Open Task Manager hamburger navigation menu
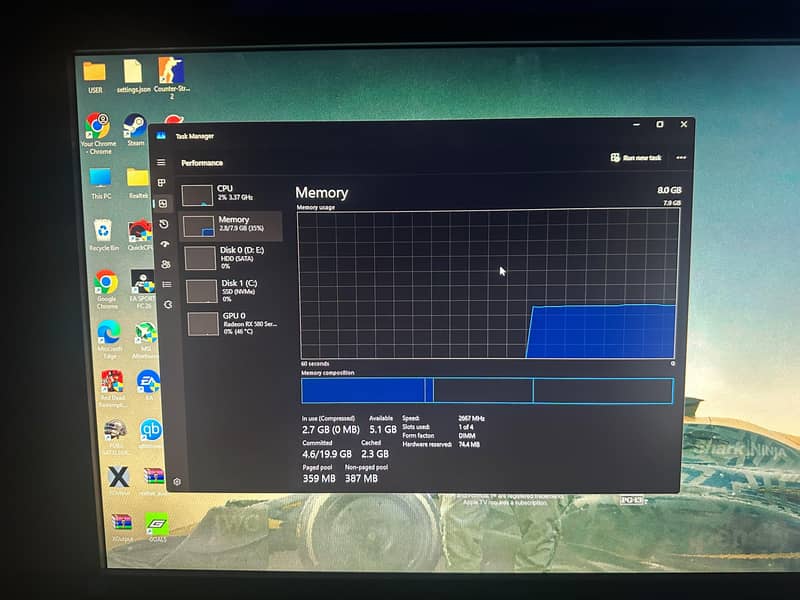The image size is (800, 600). point(161,162)
